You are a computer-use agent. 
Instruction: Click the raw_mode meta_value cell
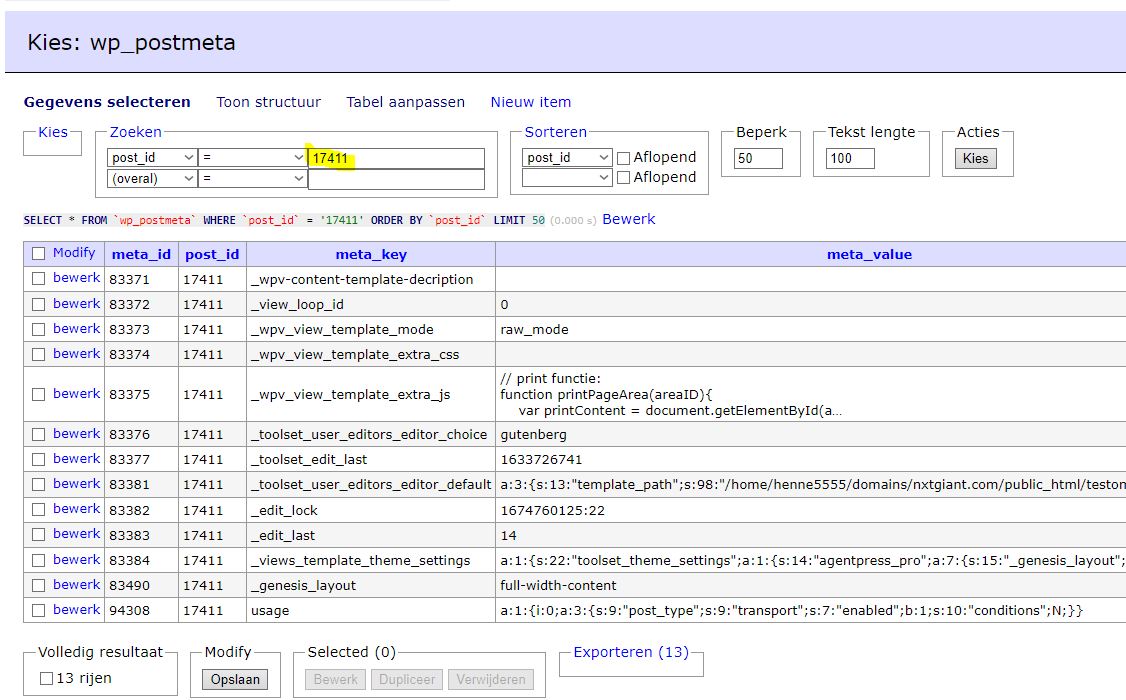(x=811, y=330)
